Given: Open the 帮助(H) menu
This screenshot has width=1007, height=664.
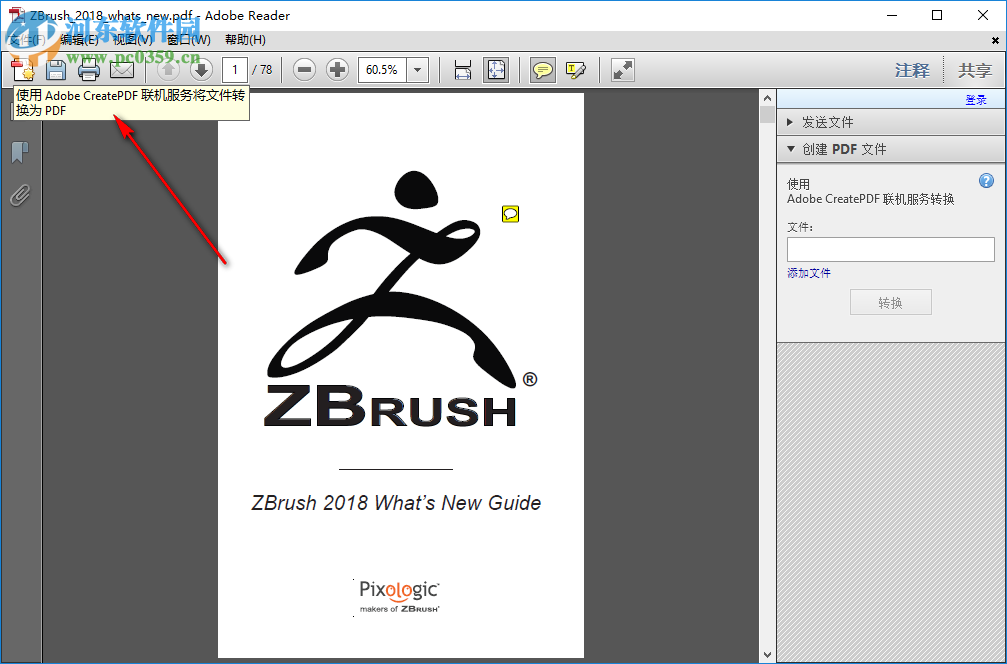Looking at the screenshot, I should click(245, 40).
